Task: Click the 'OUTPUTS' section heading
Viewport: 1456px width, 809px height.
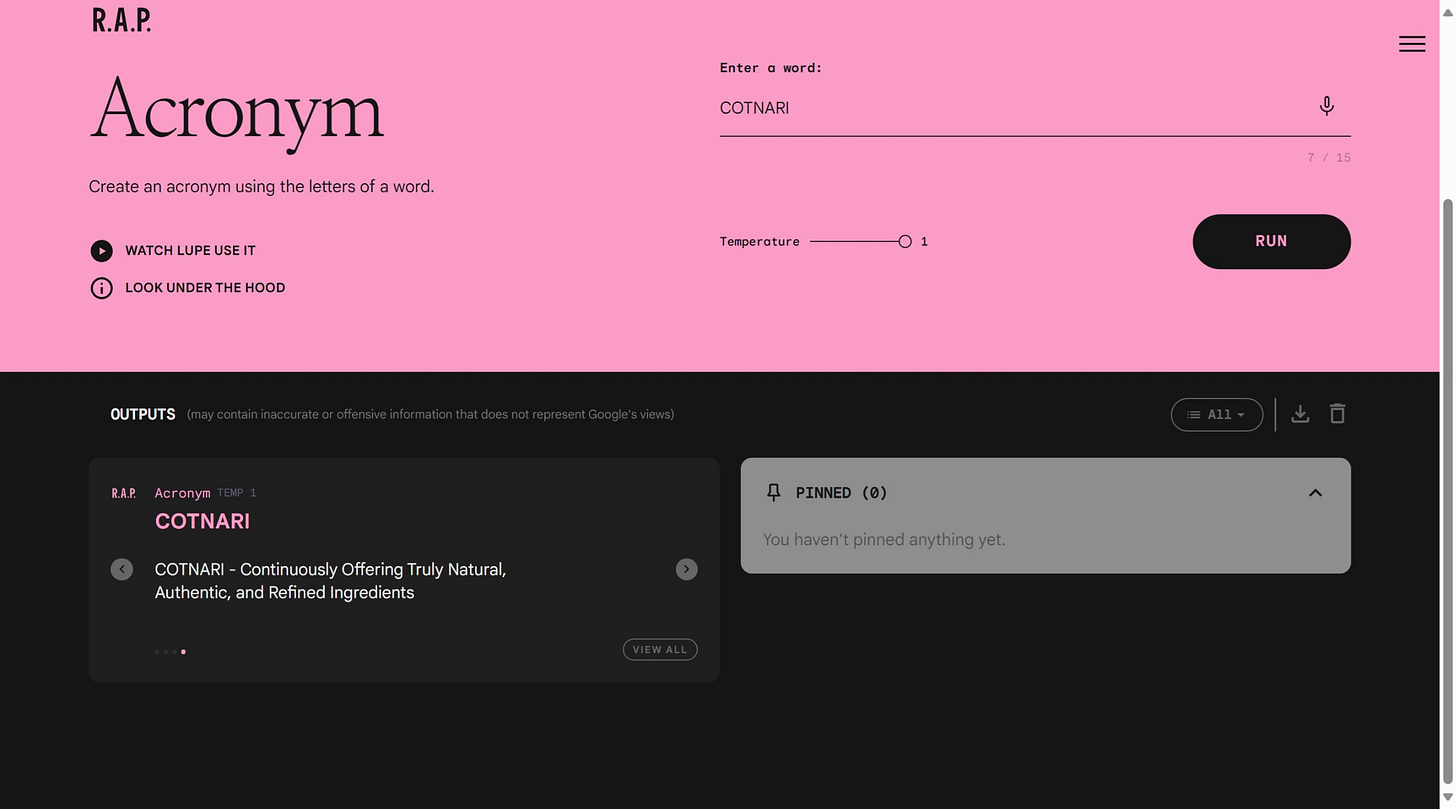Action: click(143, 414)
